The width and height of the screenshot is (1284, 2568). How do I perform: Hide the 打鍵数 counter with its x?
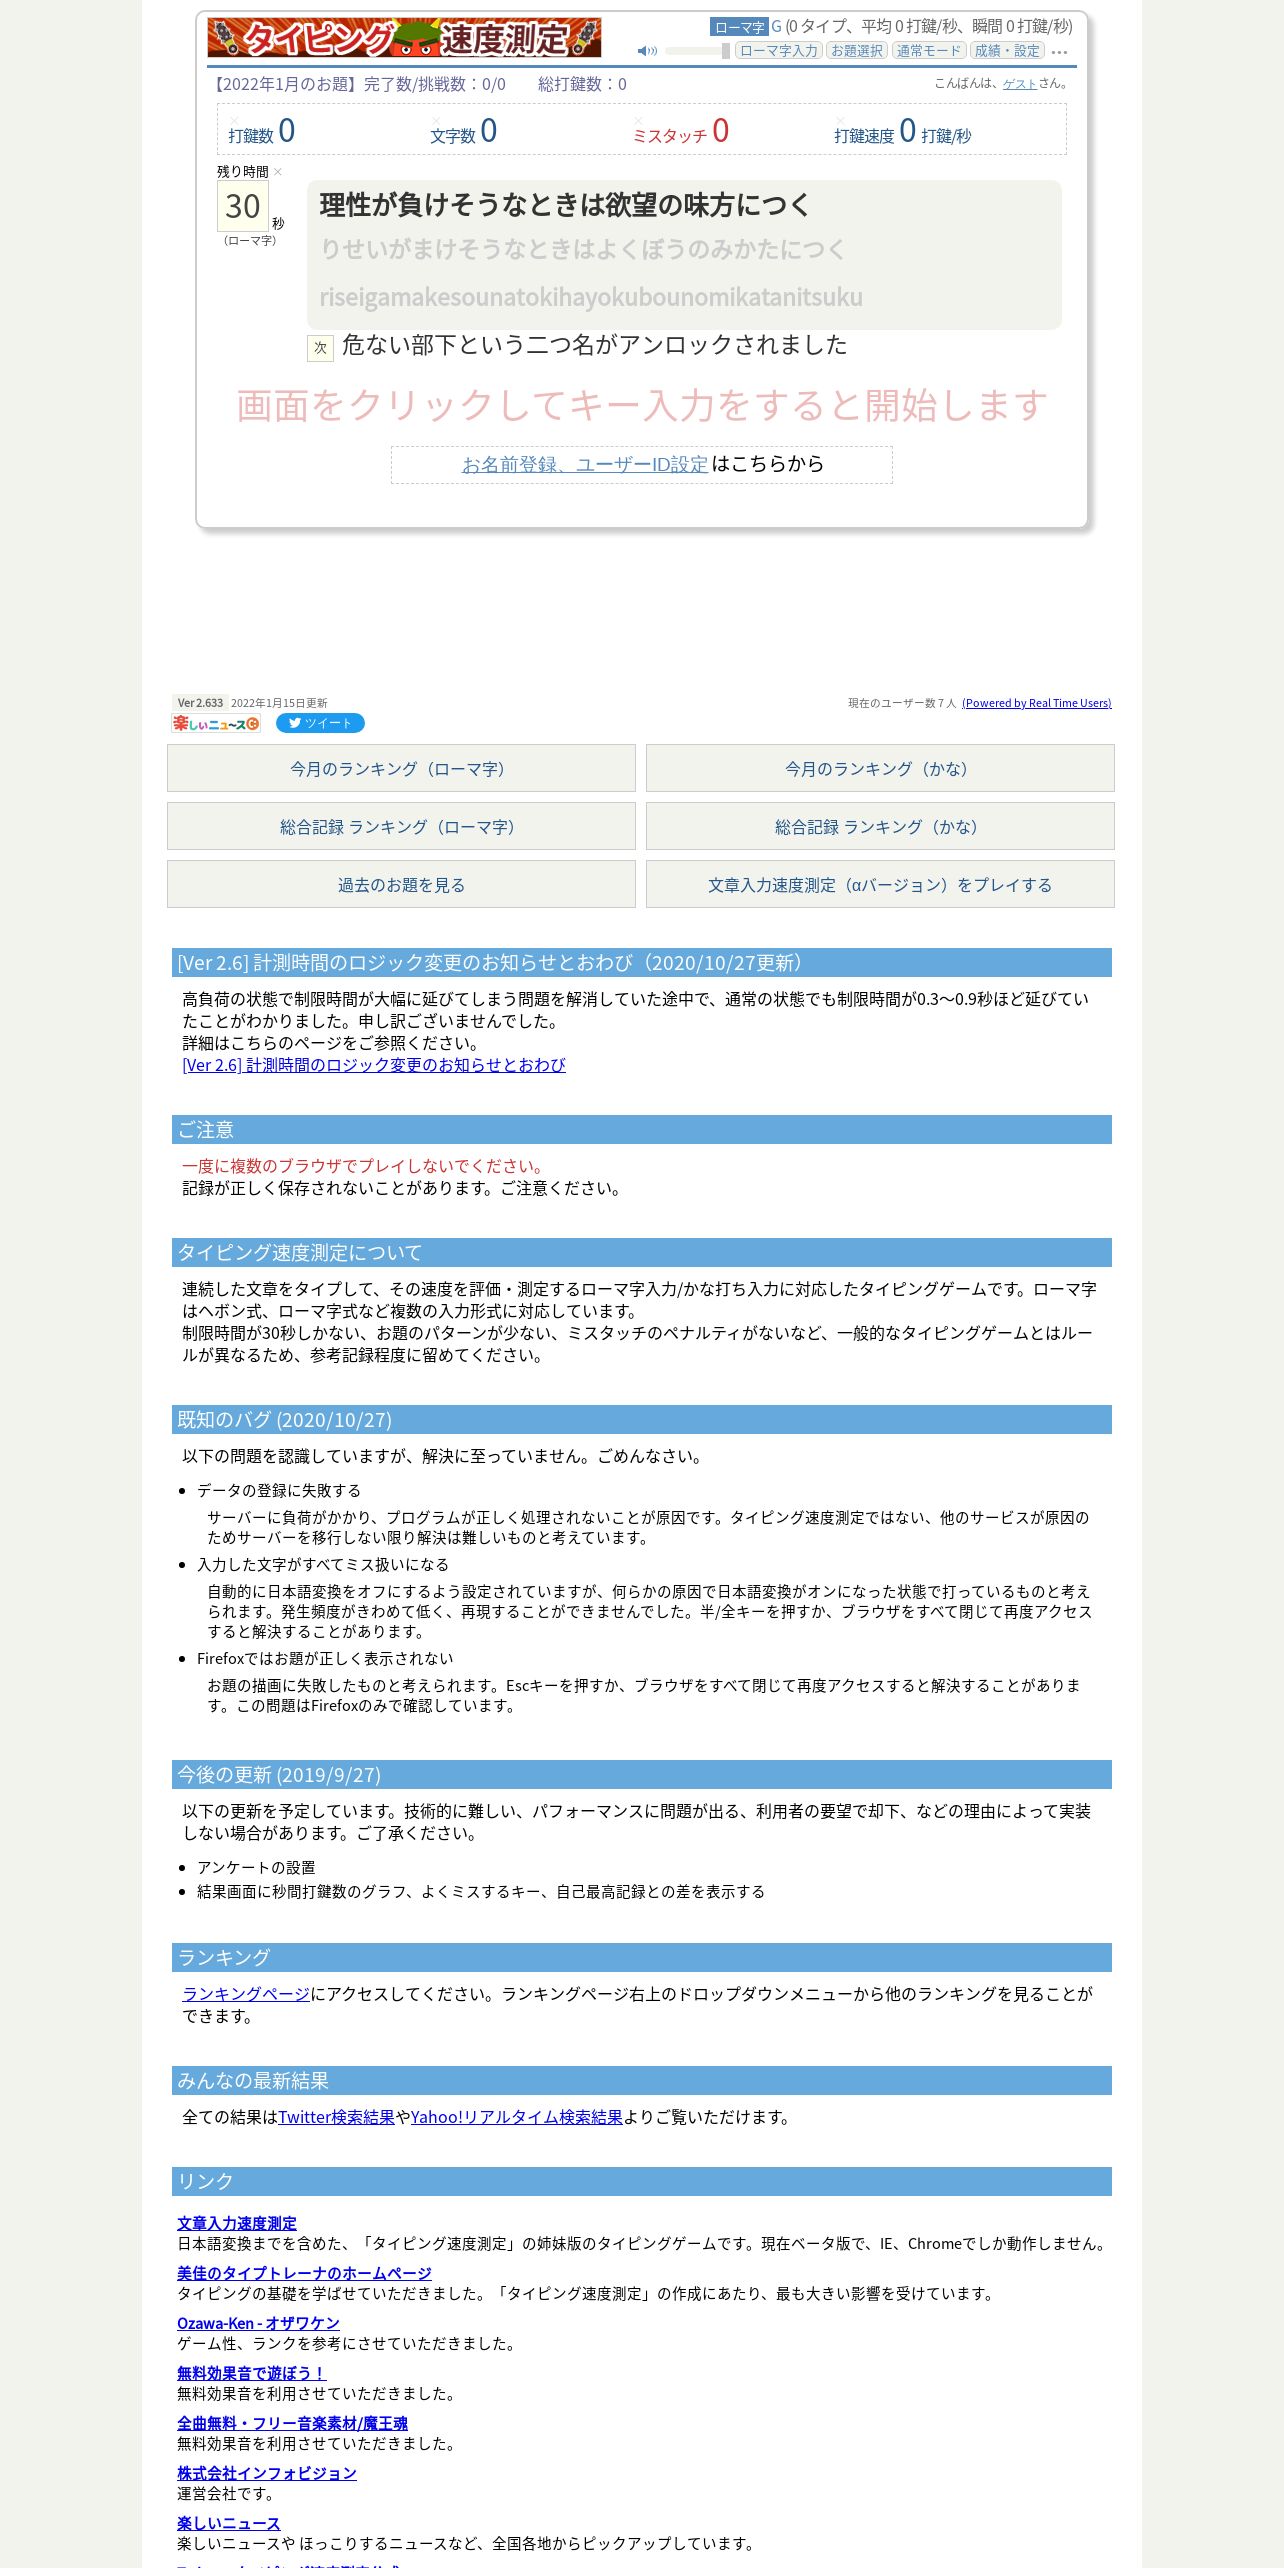click(x=234, y=120)
